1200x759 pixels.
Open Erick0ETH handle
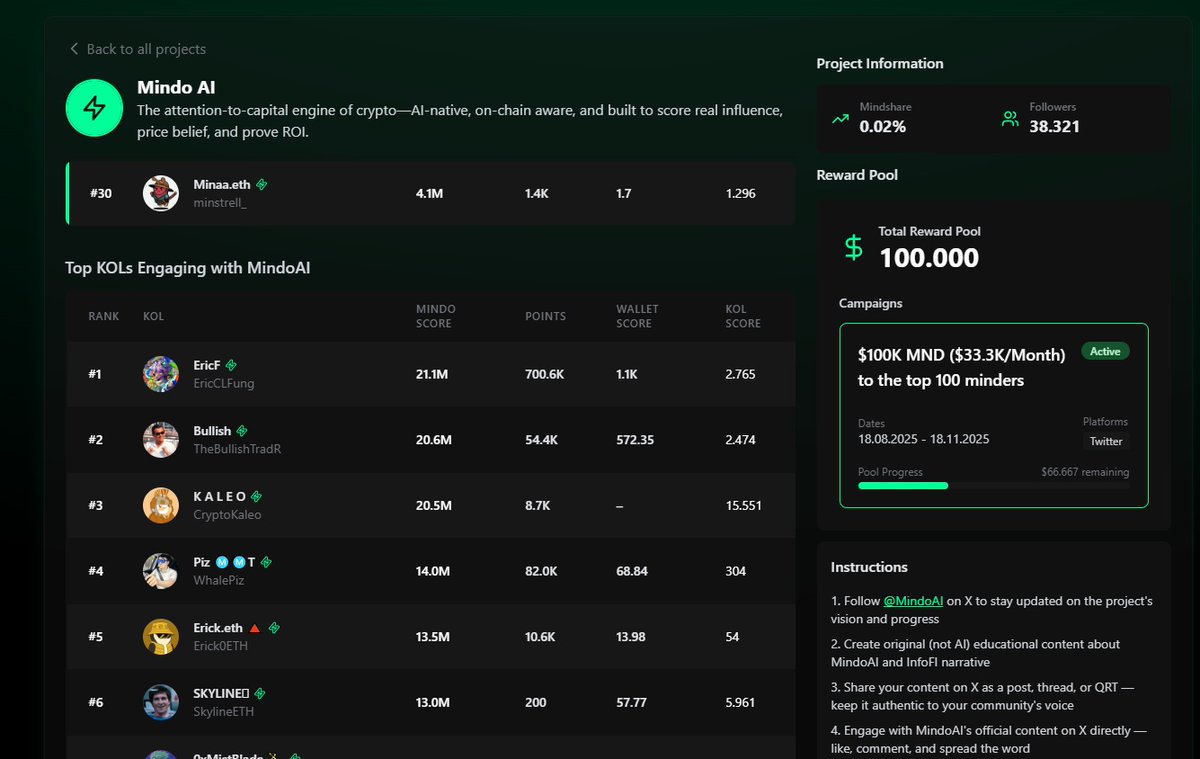tap(221, 646)
